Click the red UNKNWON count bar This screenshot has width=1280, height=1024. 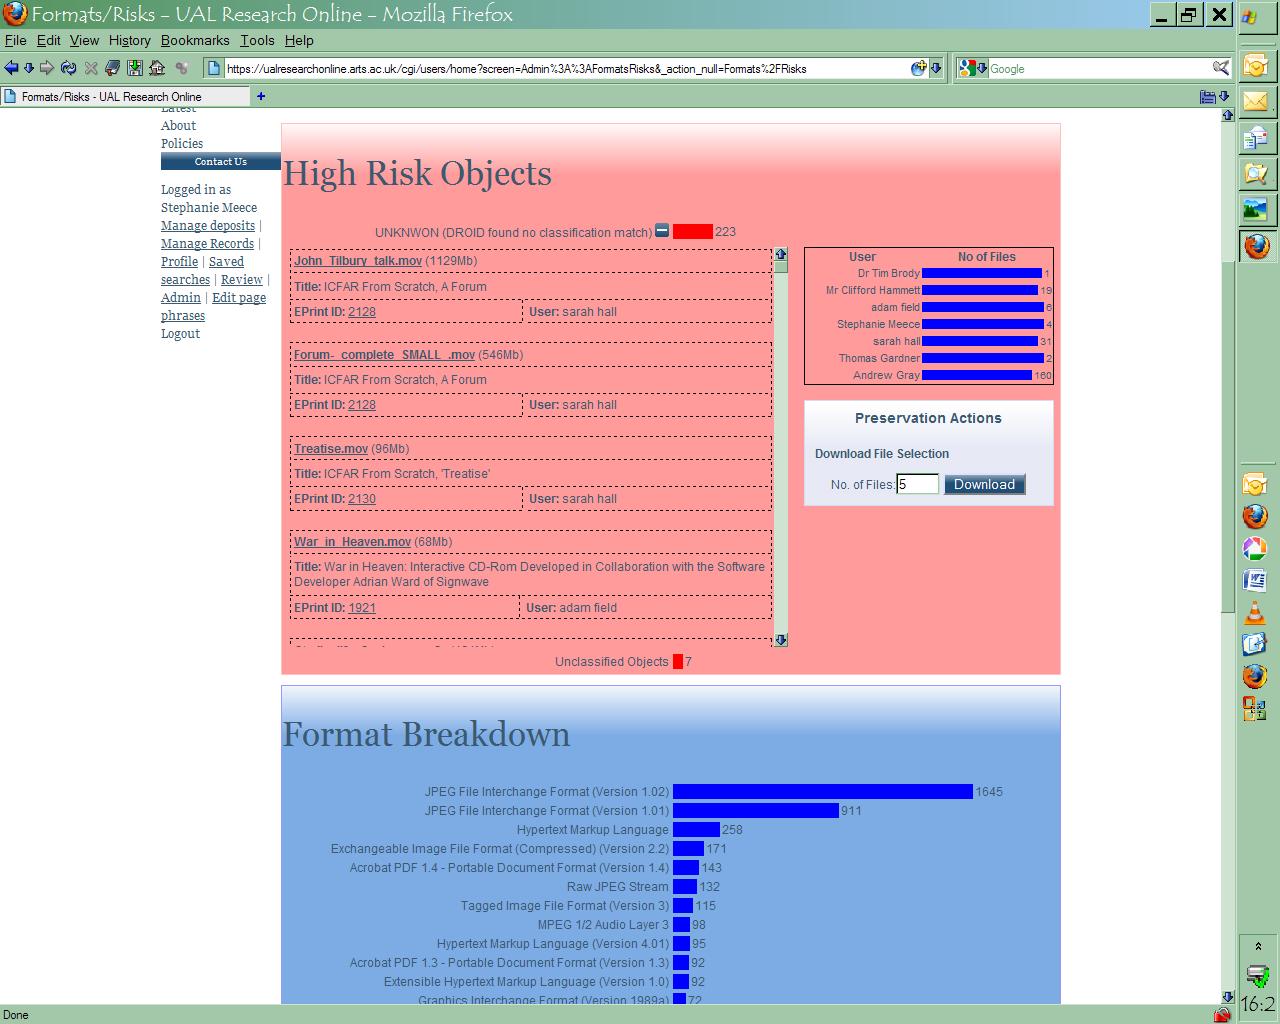(692, 232)
